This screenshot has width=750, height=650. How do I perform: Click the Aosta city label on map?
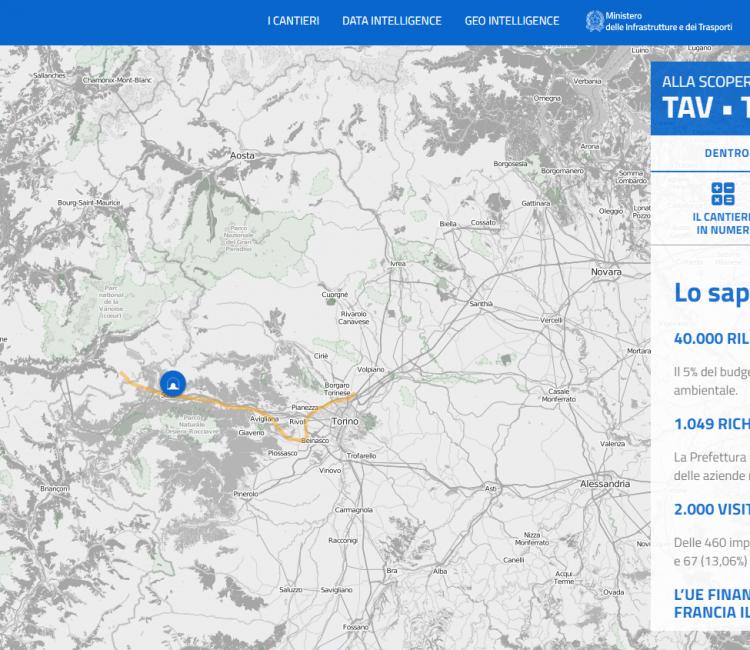pyautogui.click(x=243, y=155)
